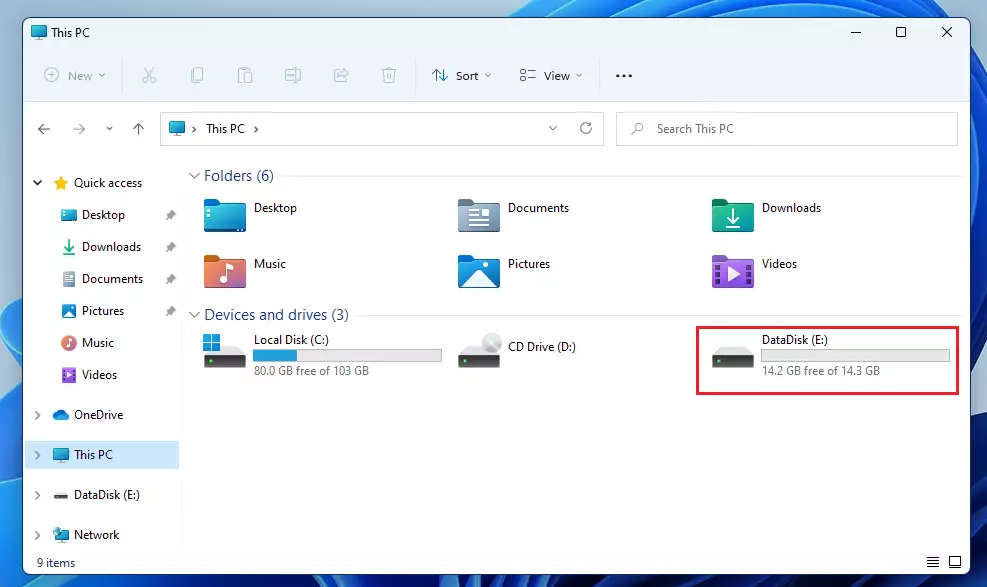Unpin Desktop using its pin icon

click(171, 215)
